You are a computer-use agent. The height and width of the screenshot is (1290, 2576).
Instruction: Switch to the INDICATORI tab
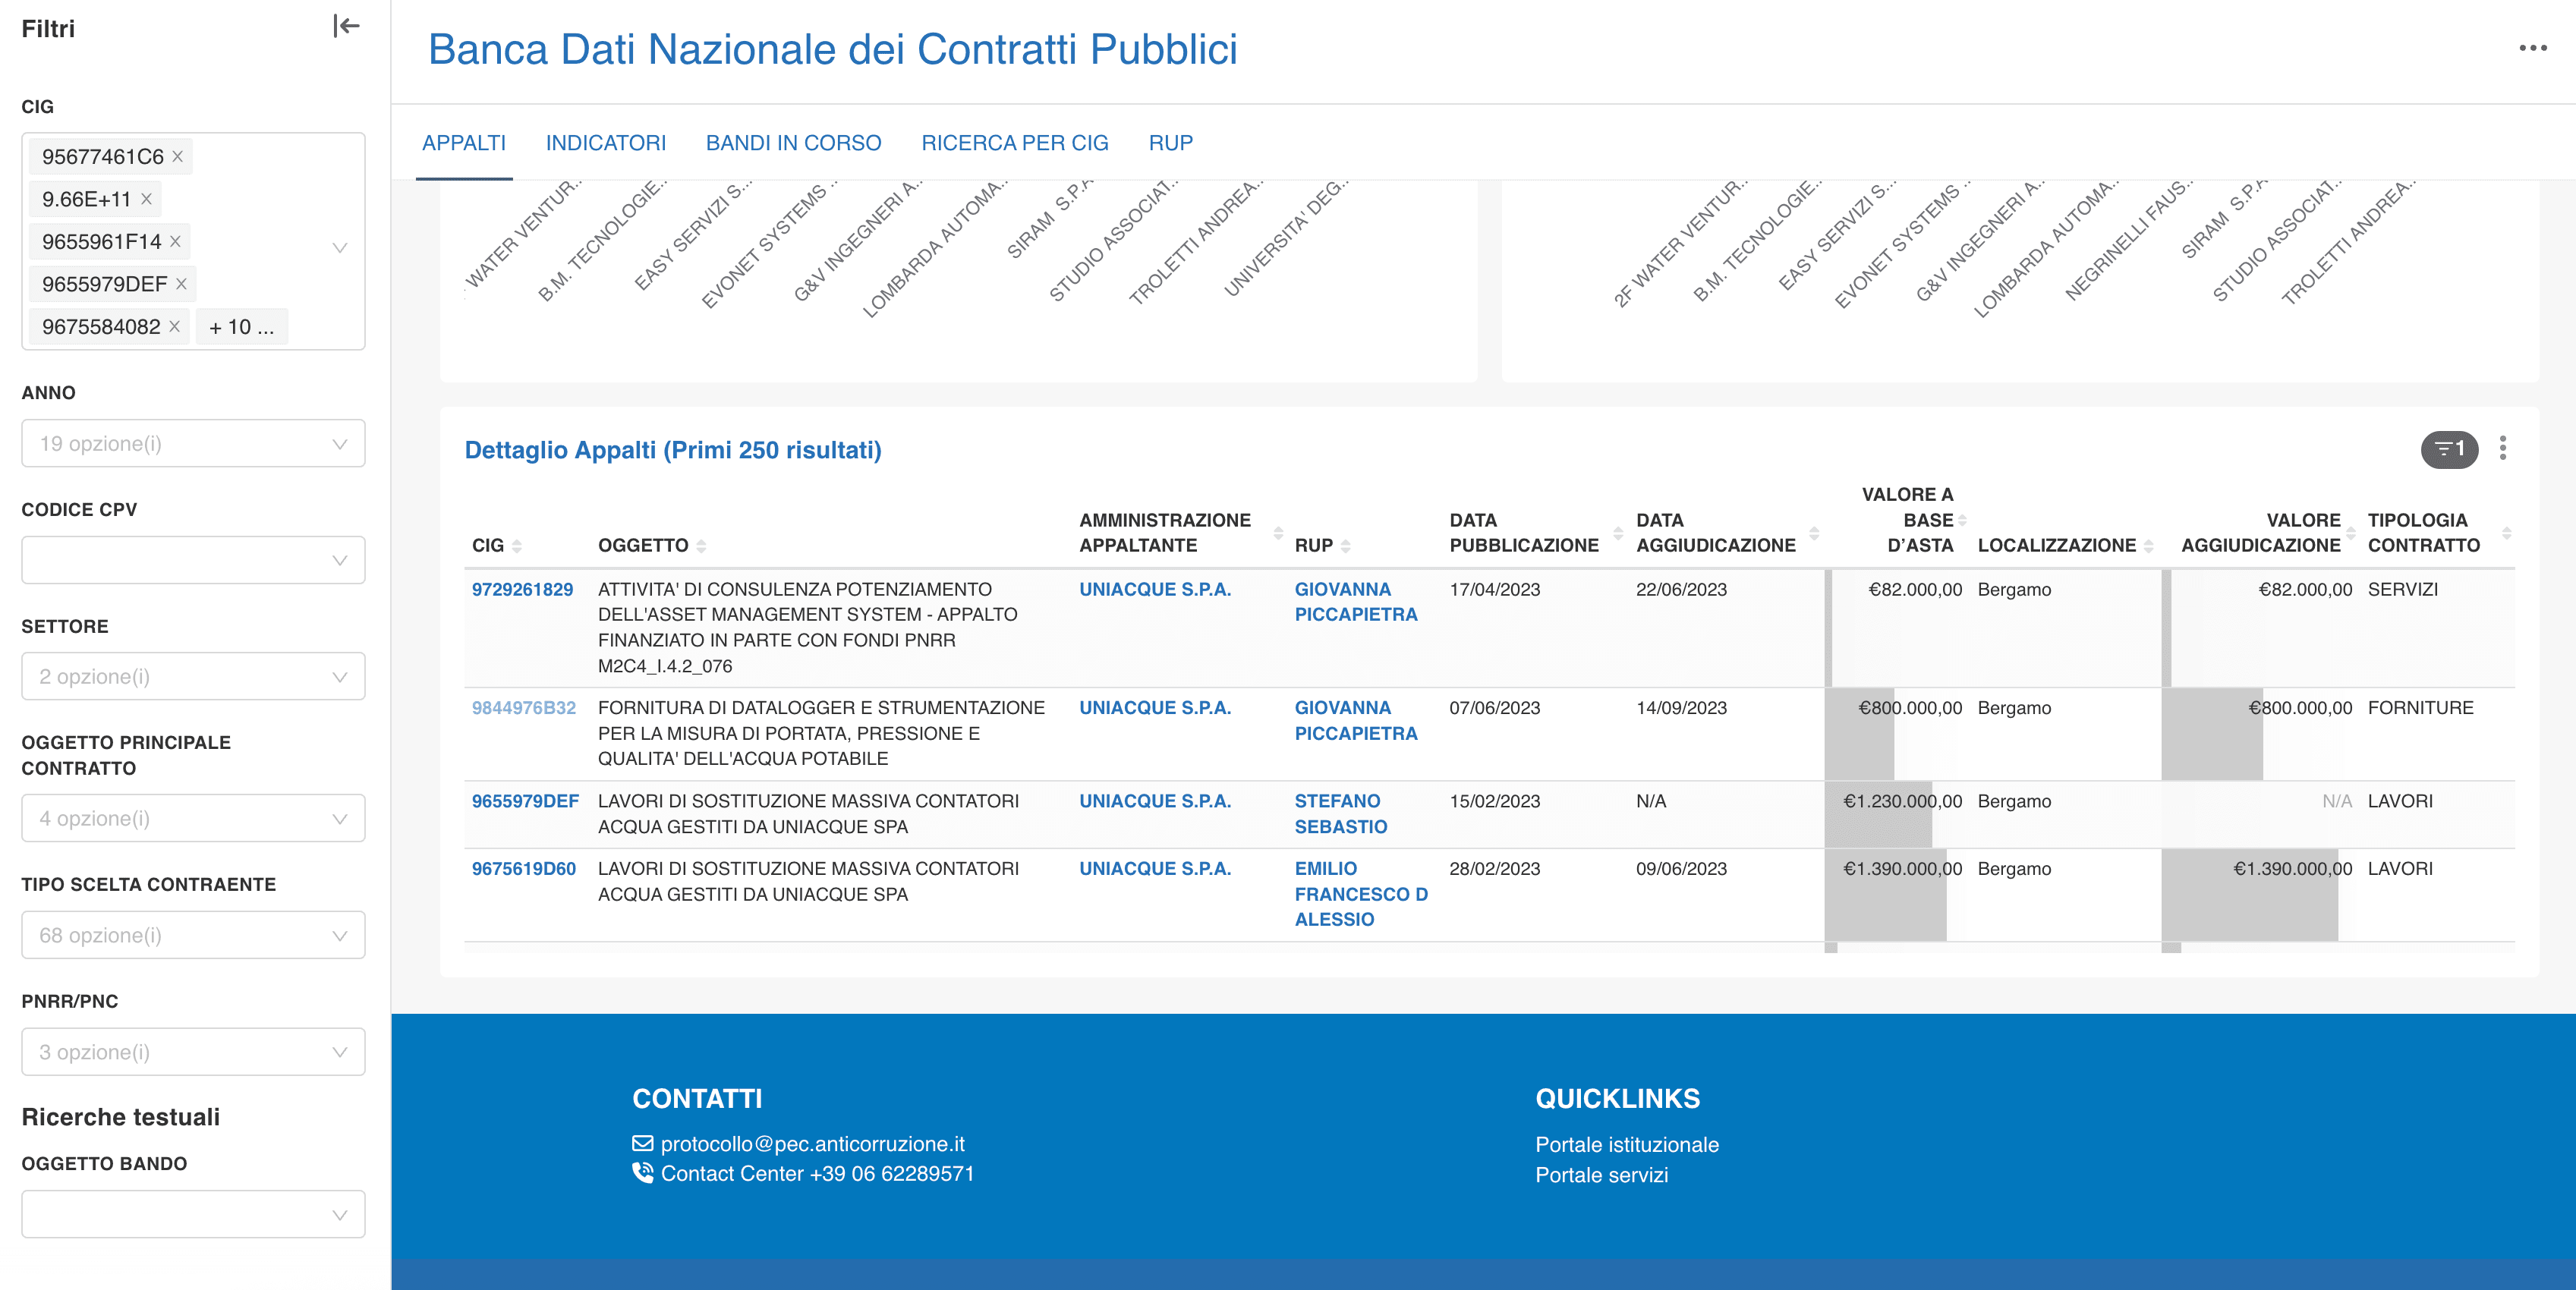[606, 143]
